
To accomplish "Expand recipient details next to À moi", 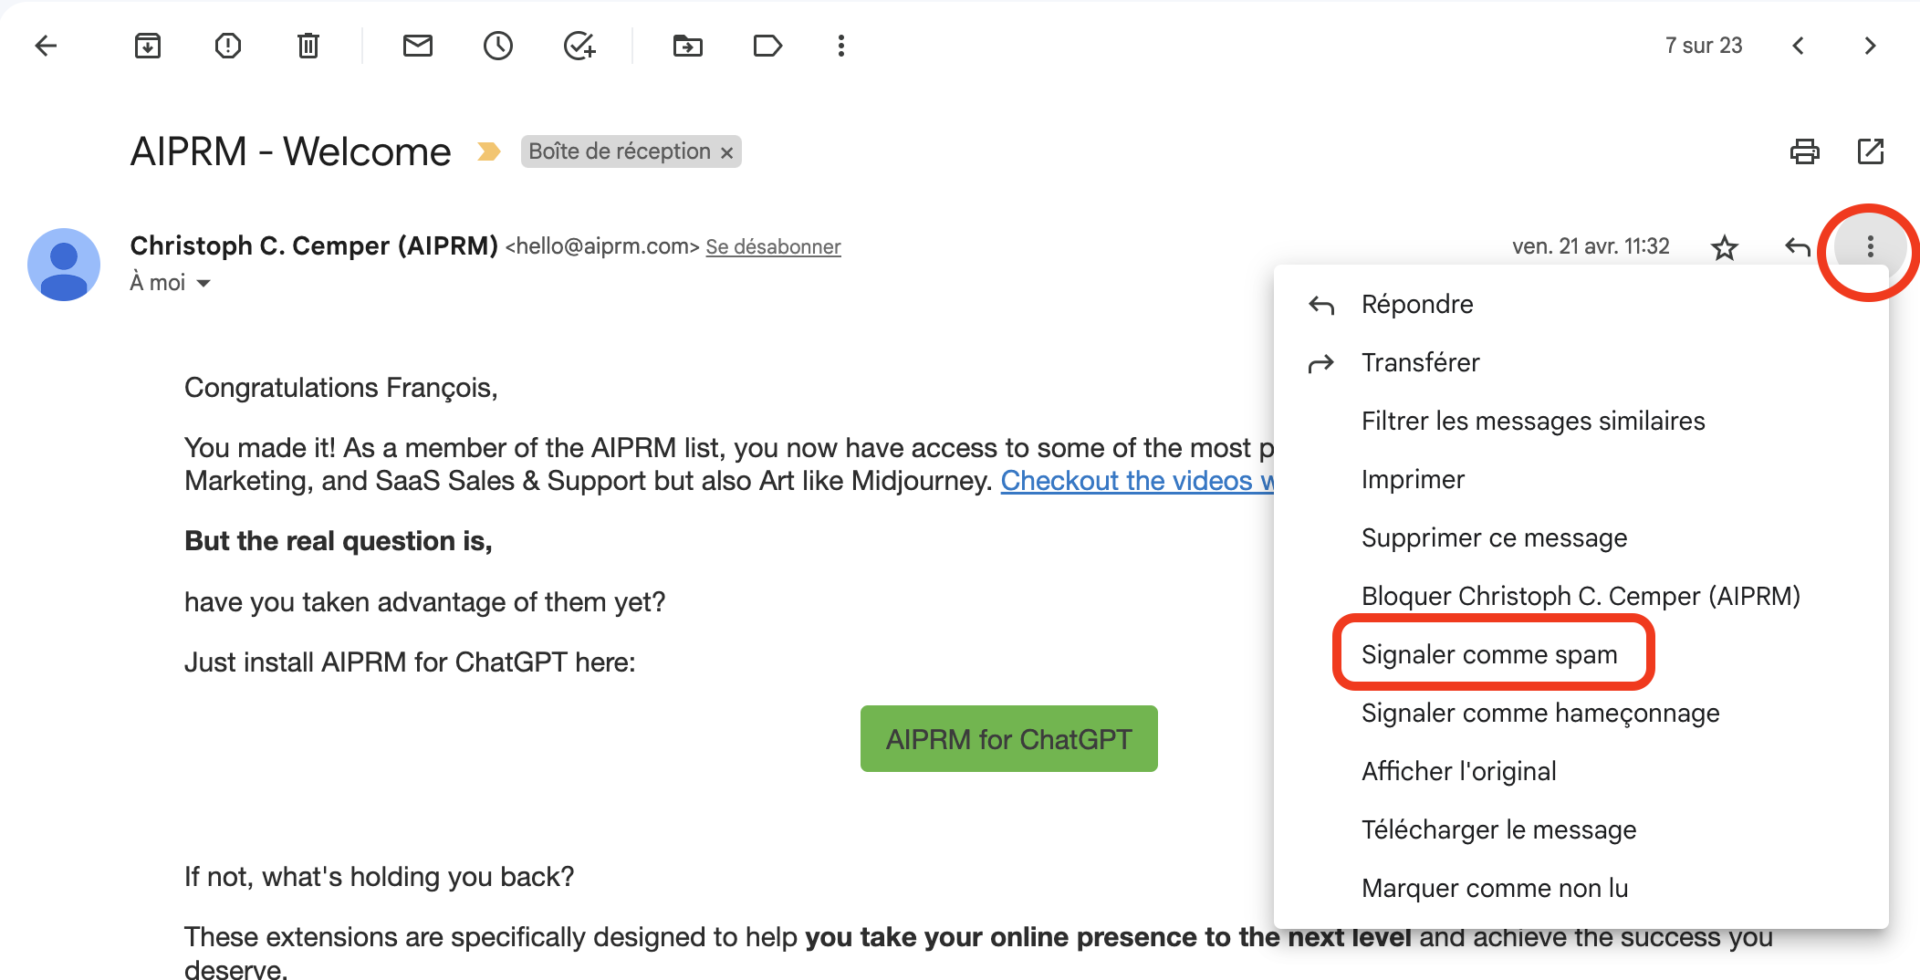I will click(x=203, y=284).
